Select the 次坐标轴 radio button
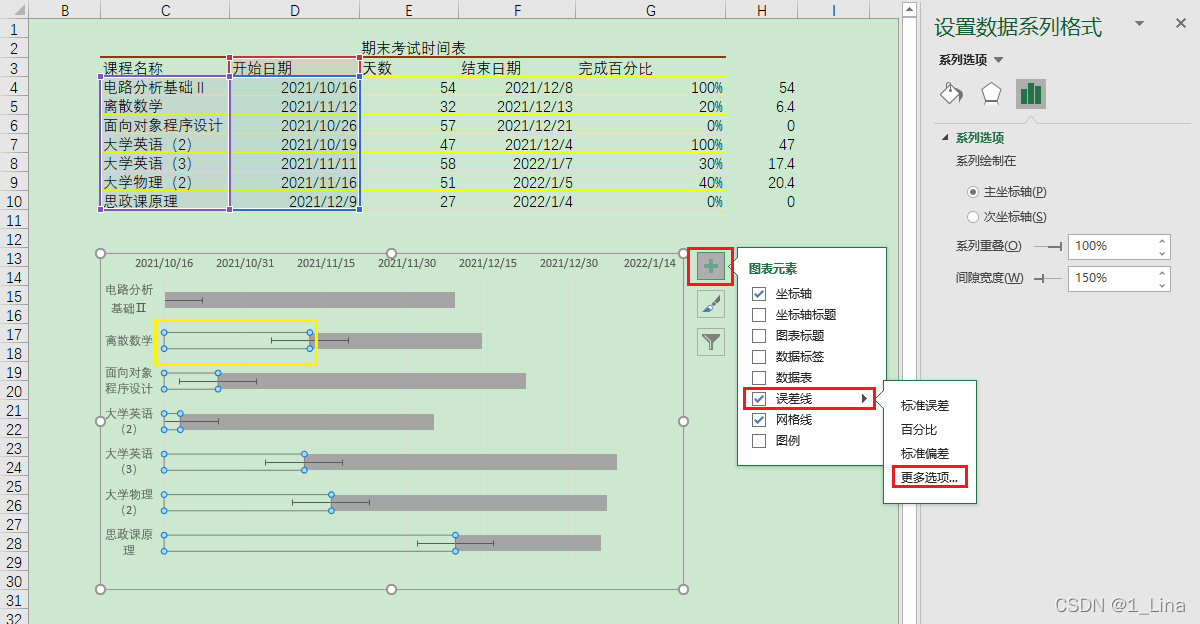1200x624 pixels. 973,217
